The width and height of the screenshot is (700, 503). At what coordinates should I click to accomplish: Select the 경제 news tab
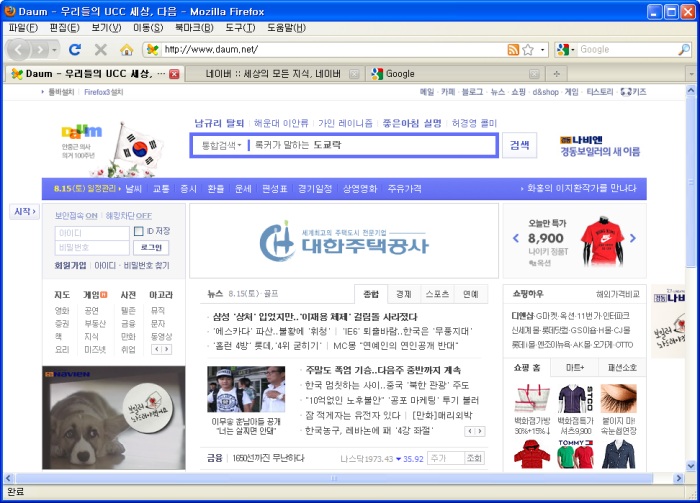[x=404, y=294]
